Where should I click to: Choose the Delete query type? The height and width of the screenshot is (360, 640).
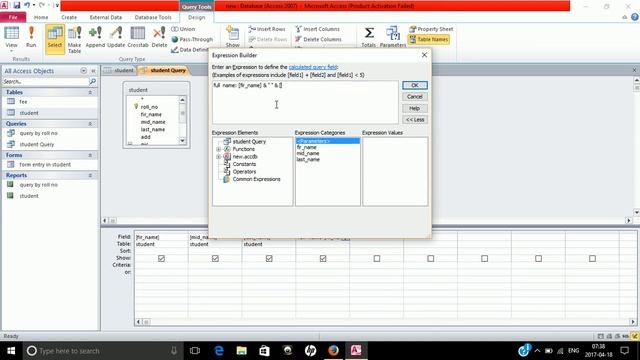pos(159,38)
